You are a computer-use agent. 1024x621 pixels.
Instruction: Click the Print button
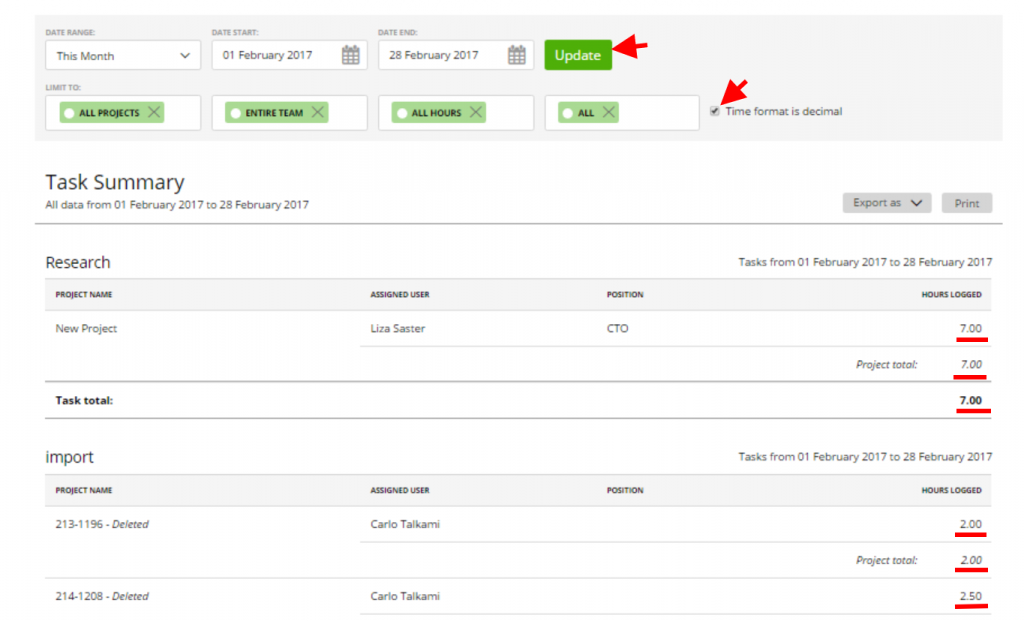pos(966,202)
